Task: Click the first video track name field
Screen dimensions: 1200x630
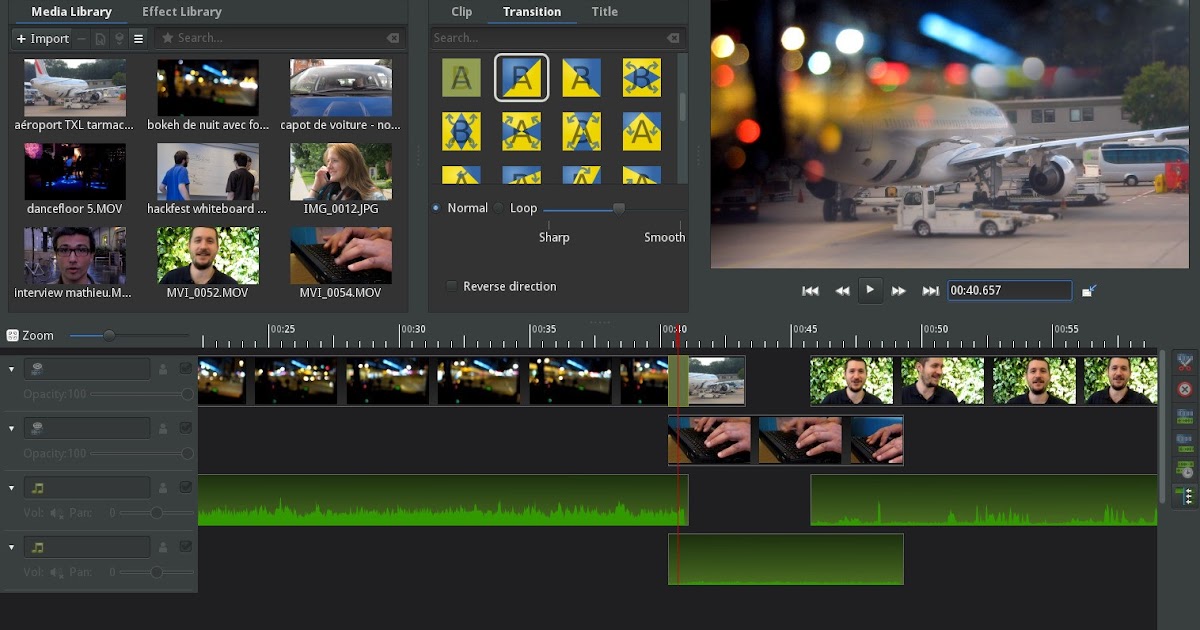Action: (87, 369)
